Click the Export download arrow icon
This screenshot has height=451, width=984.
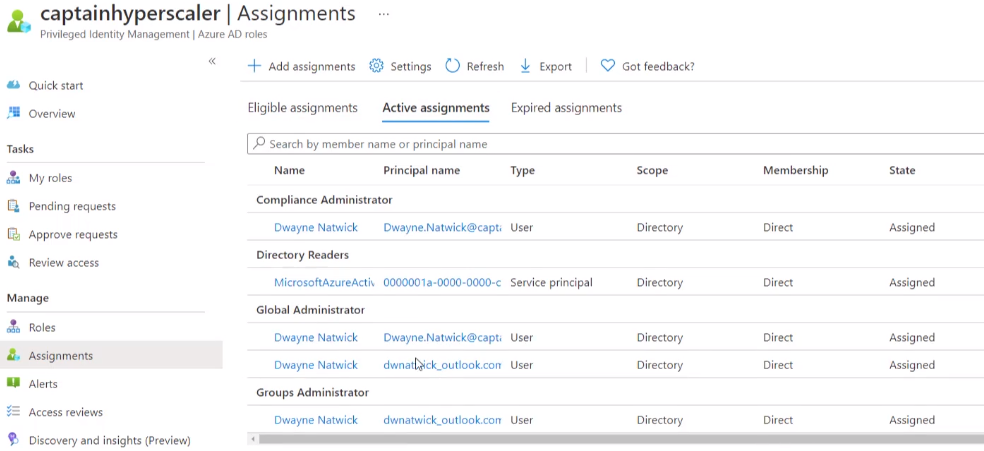[x=526, y=66]
